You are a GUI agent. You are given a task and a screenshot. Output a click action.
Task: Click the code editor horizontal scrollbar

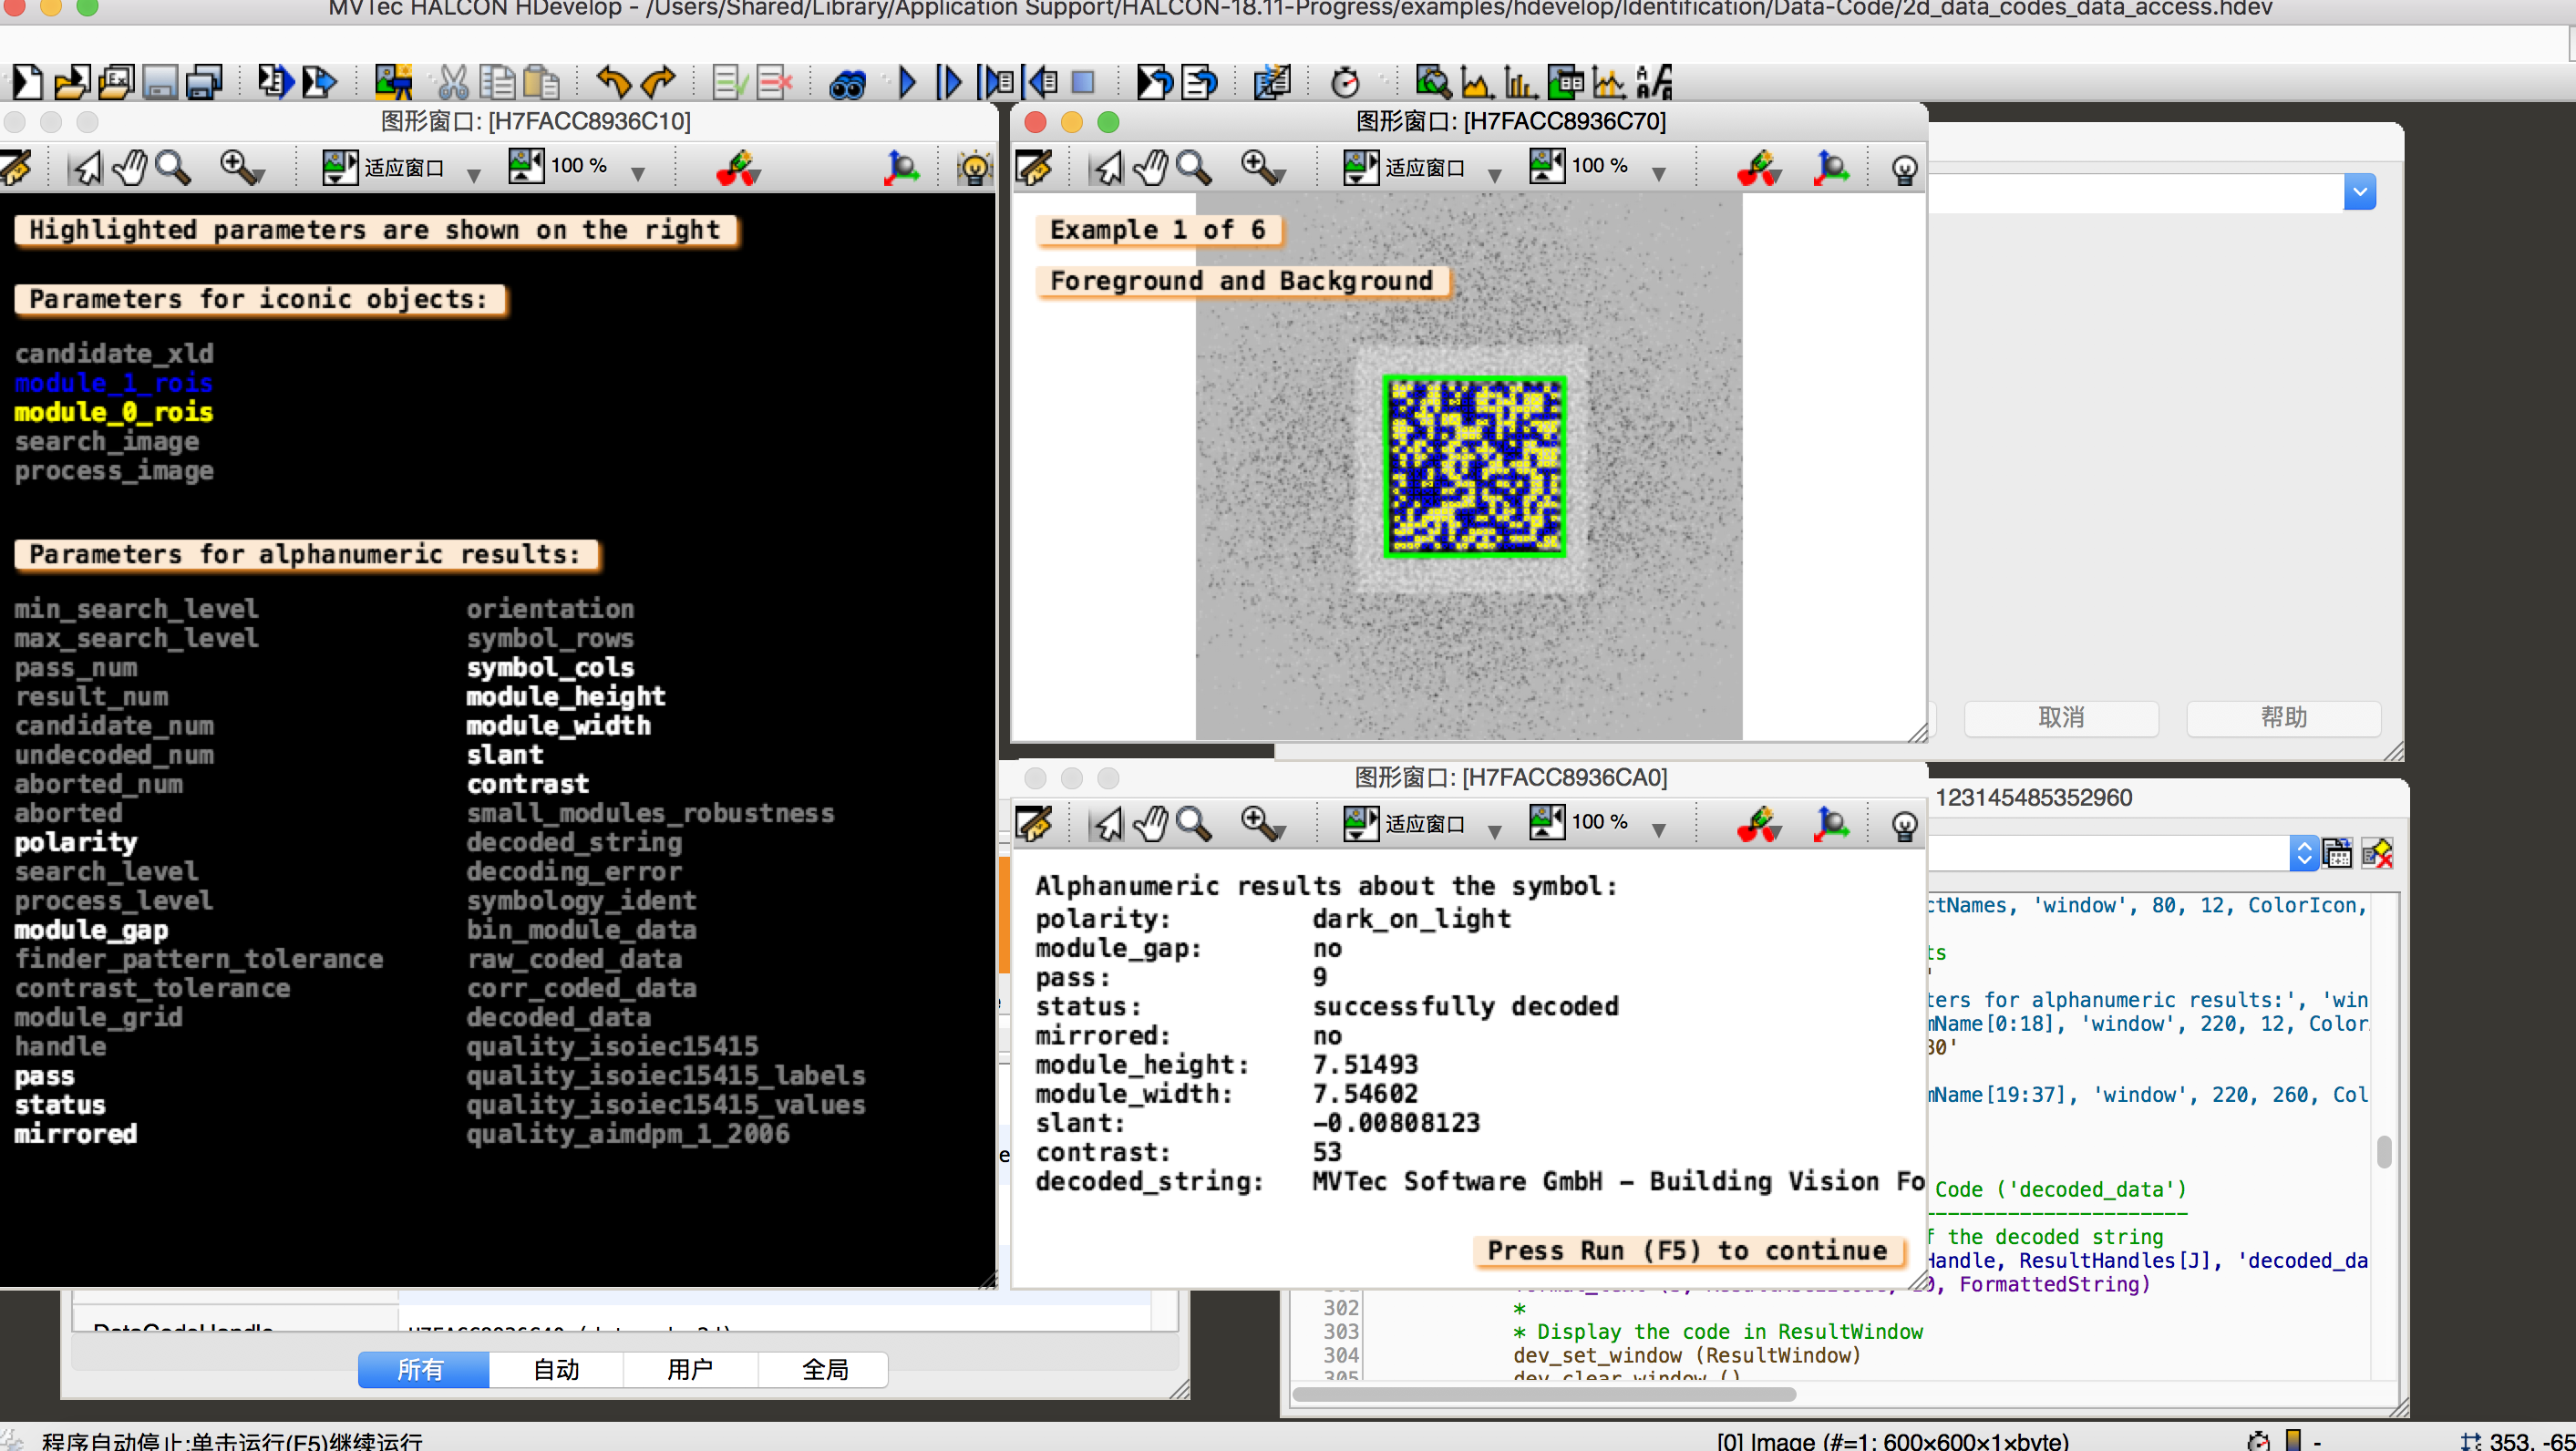pos(1545,1393)
